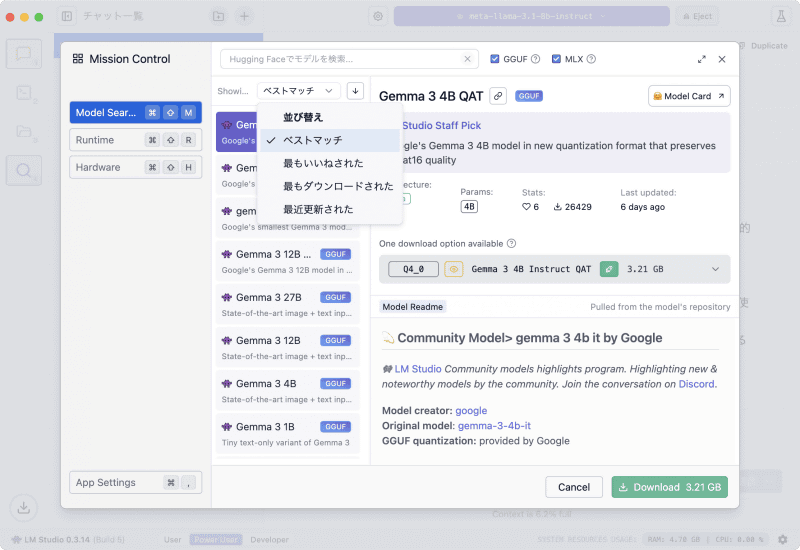
Task: Select Gemma 3 1B result
Action: tap(287, 434)
